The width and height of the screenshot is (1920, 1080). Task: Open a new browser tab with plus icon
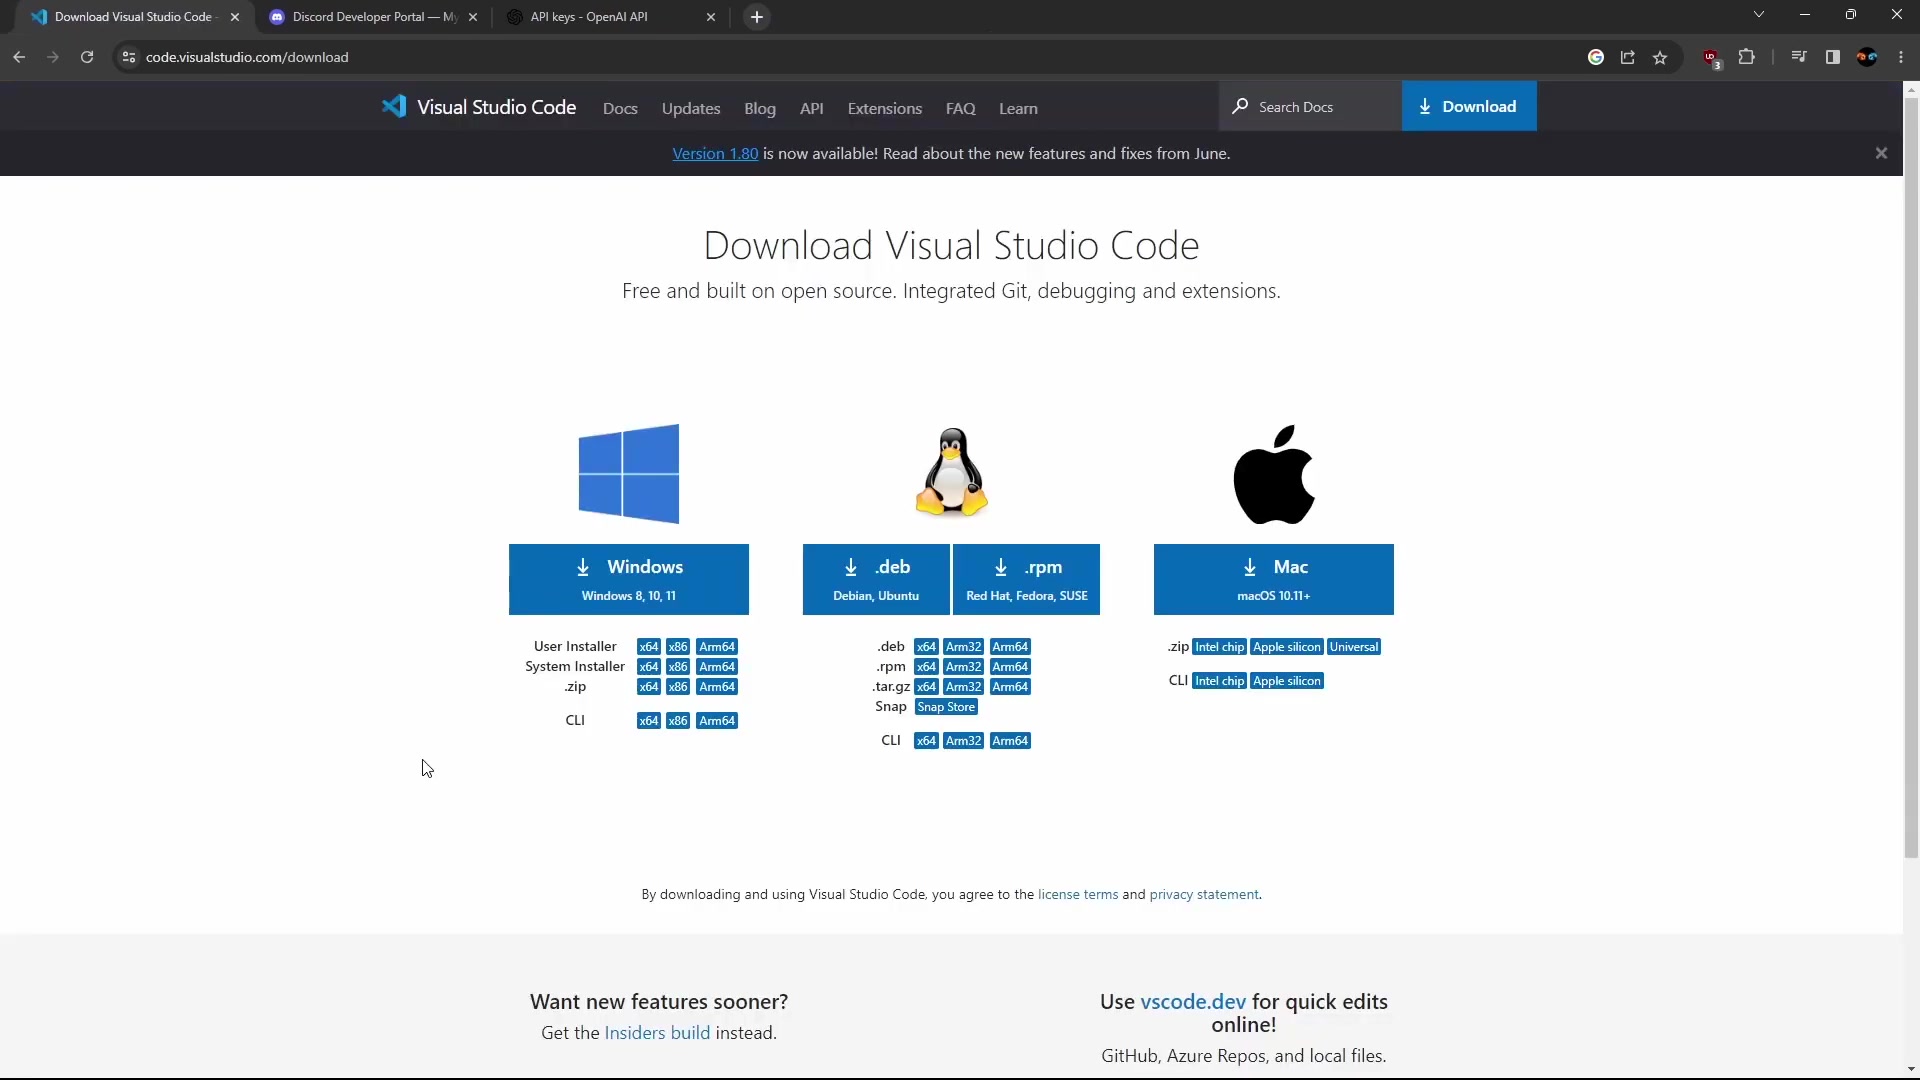(x=757, y=17)
